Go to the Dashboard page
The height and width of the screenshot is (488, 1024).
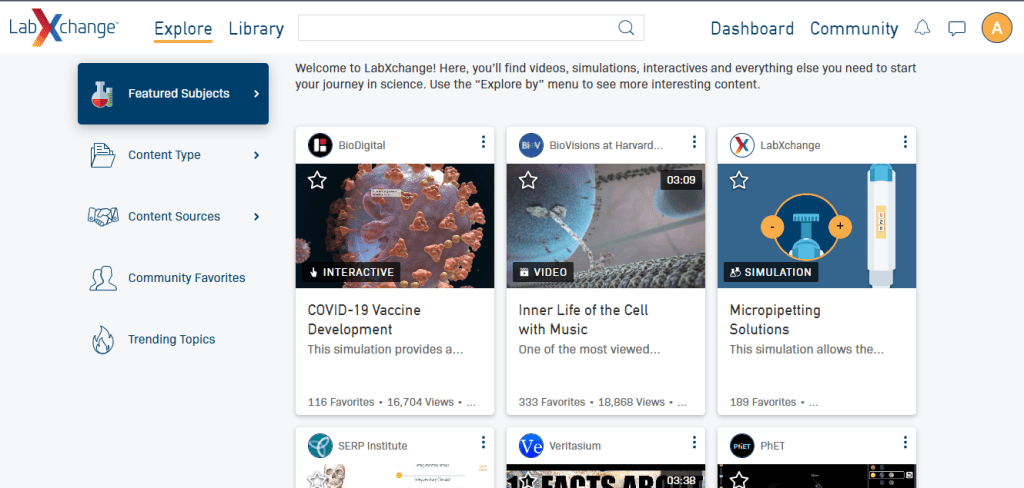click(752, 29)
